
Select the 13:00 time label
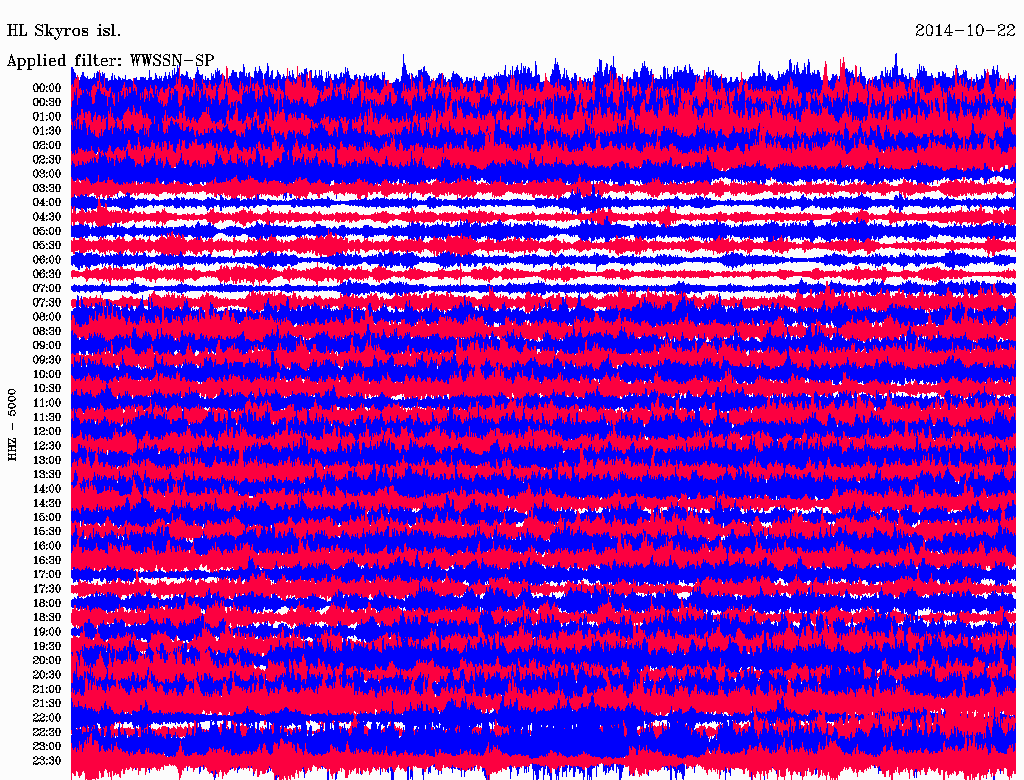(x=46, y=460)
